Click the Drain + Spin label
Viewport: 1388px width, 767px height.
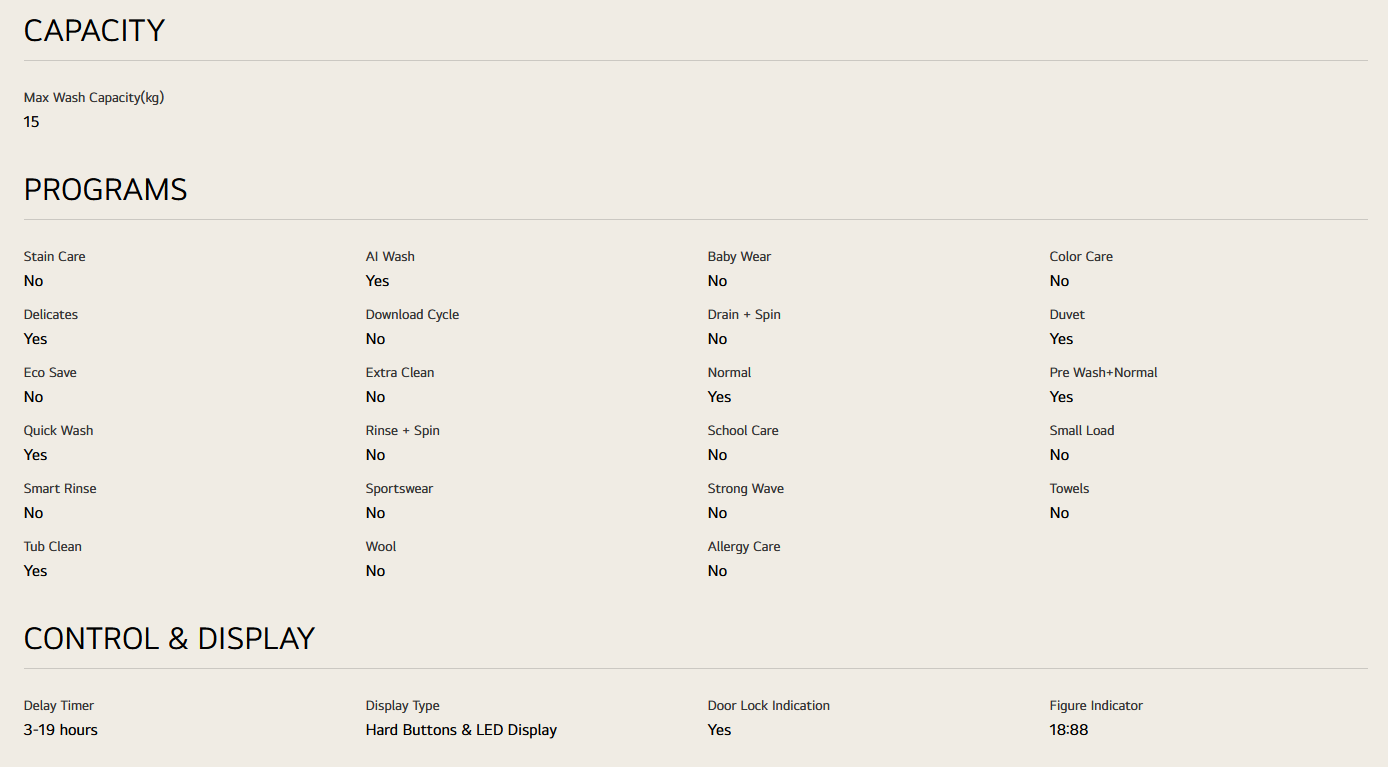point(744,315)
